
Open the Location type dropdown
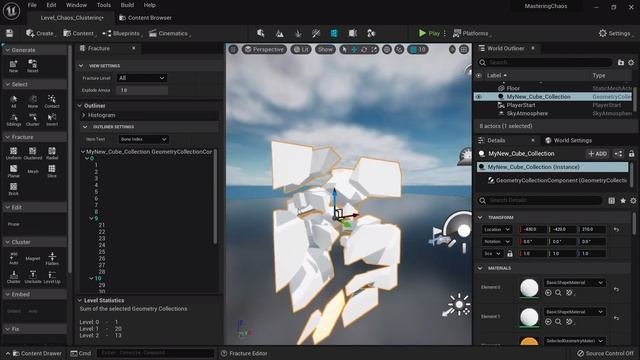[x=497, y=229]
